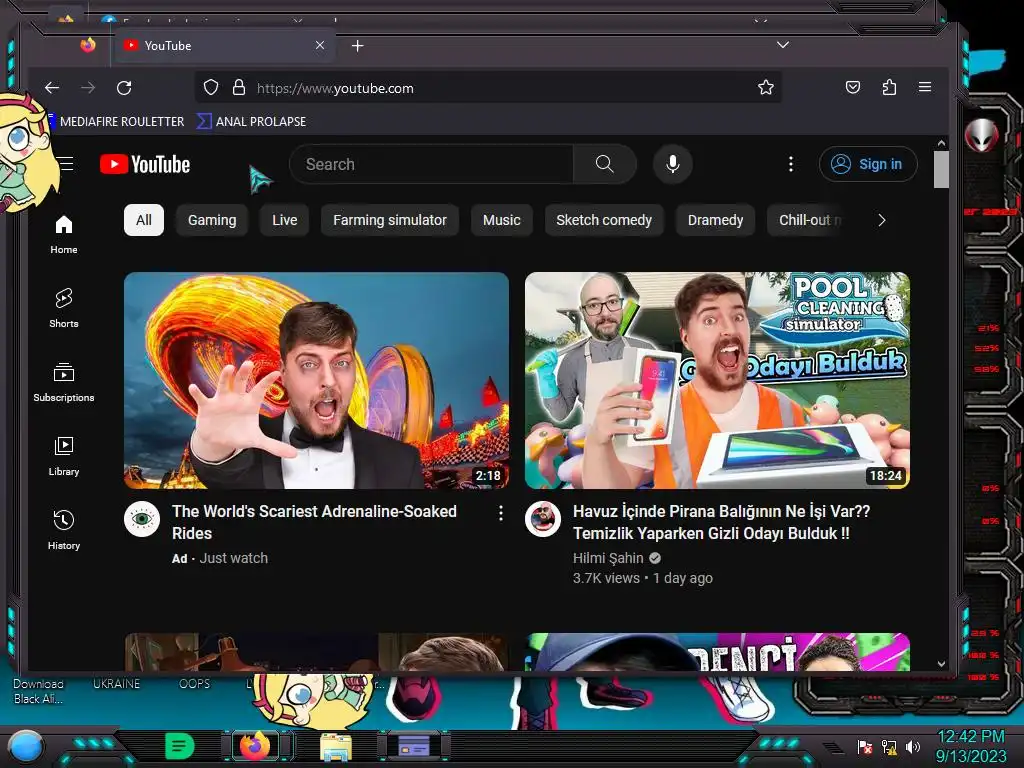
Task: Click the padlock site info icon
Action: point(239,88)
